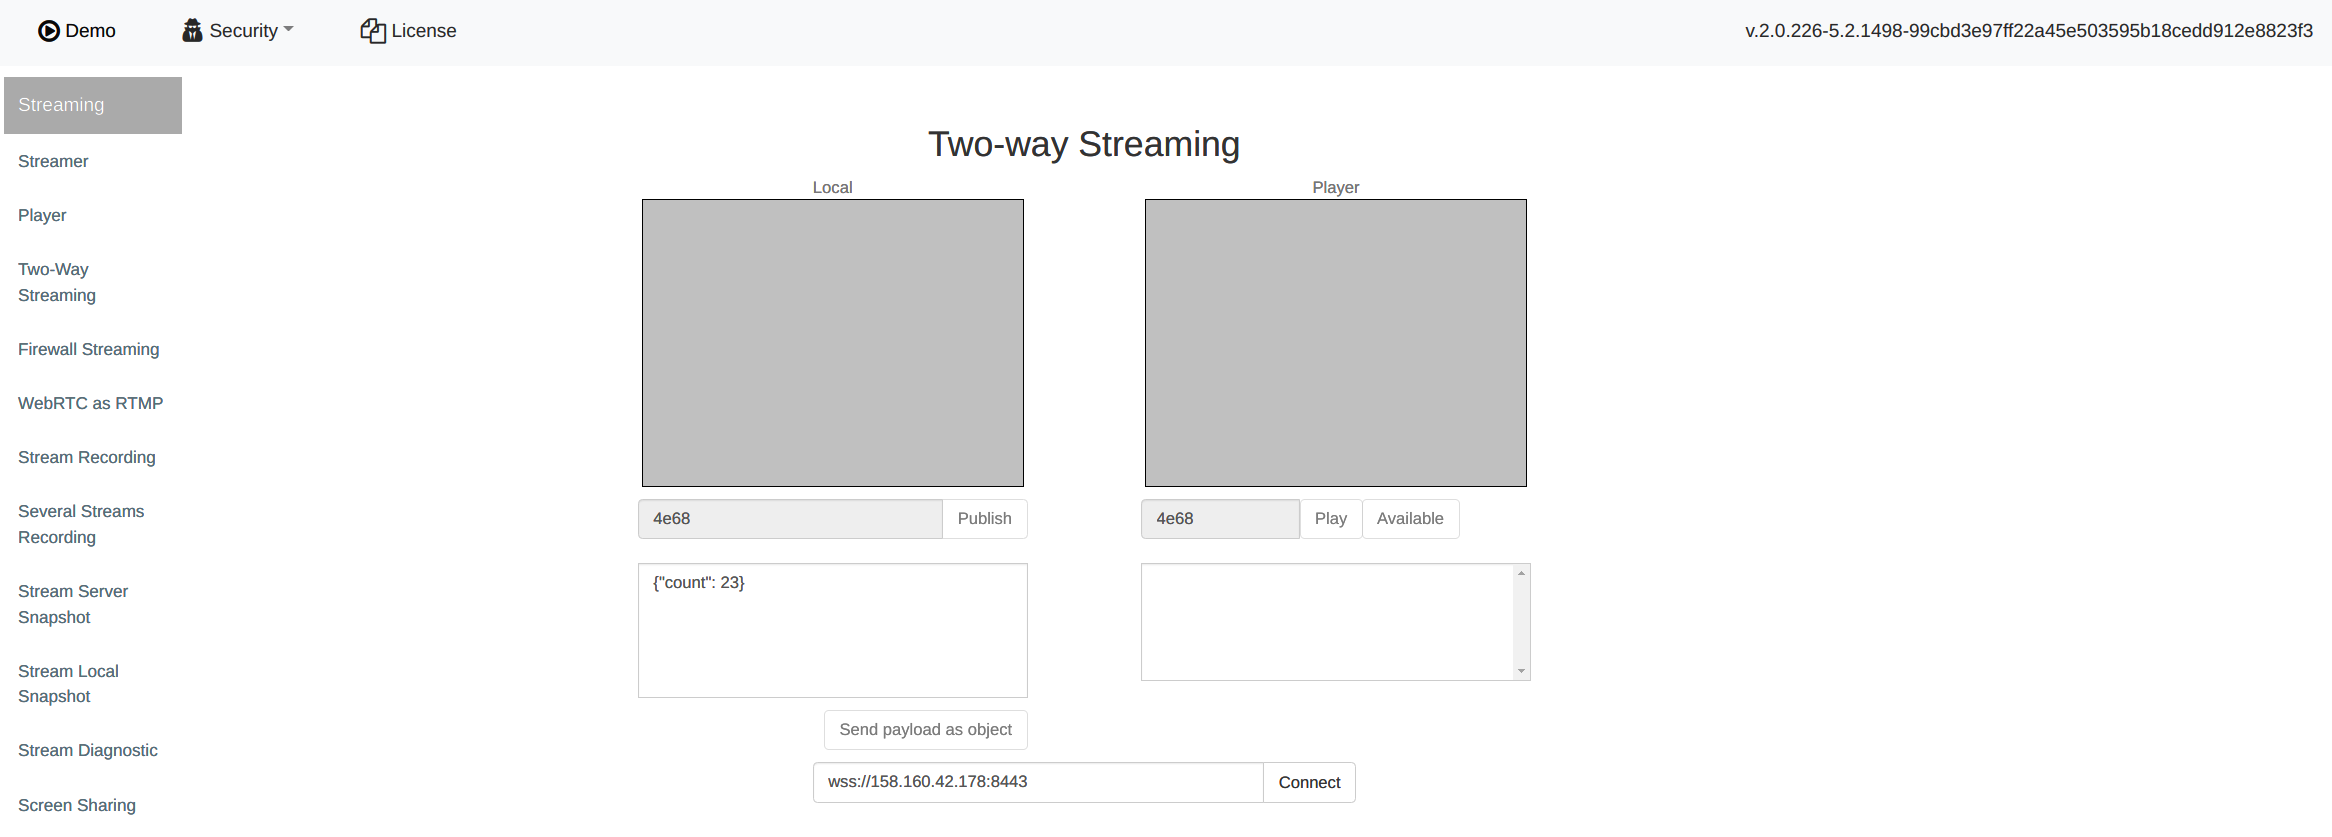
Task: Click the scroll-down arrow in the player message box
Action: click(1521, 671)
